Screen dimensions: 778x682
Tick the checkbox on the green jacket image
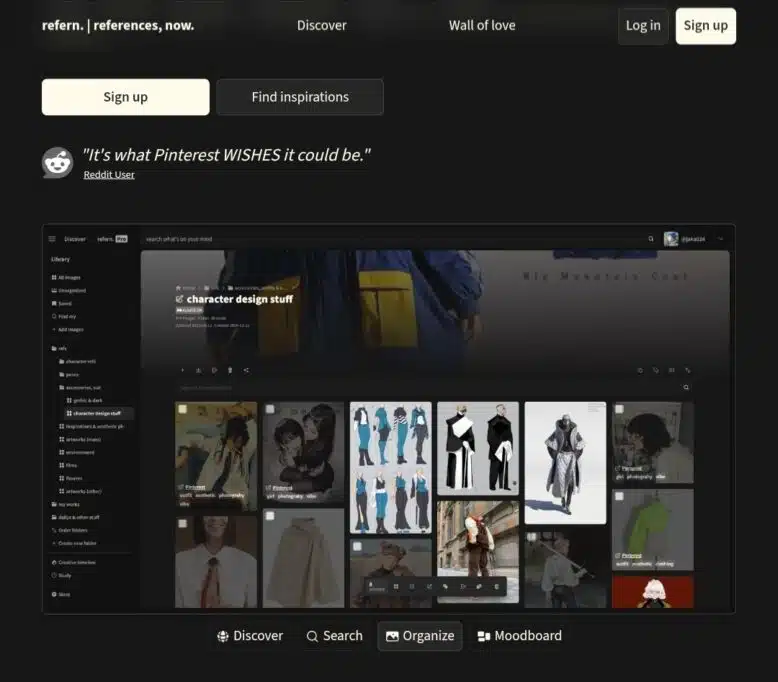[x=619, y=496]
